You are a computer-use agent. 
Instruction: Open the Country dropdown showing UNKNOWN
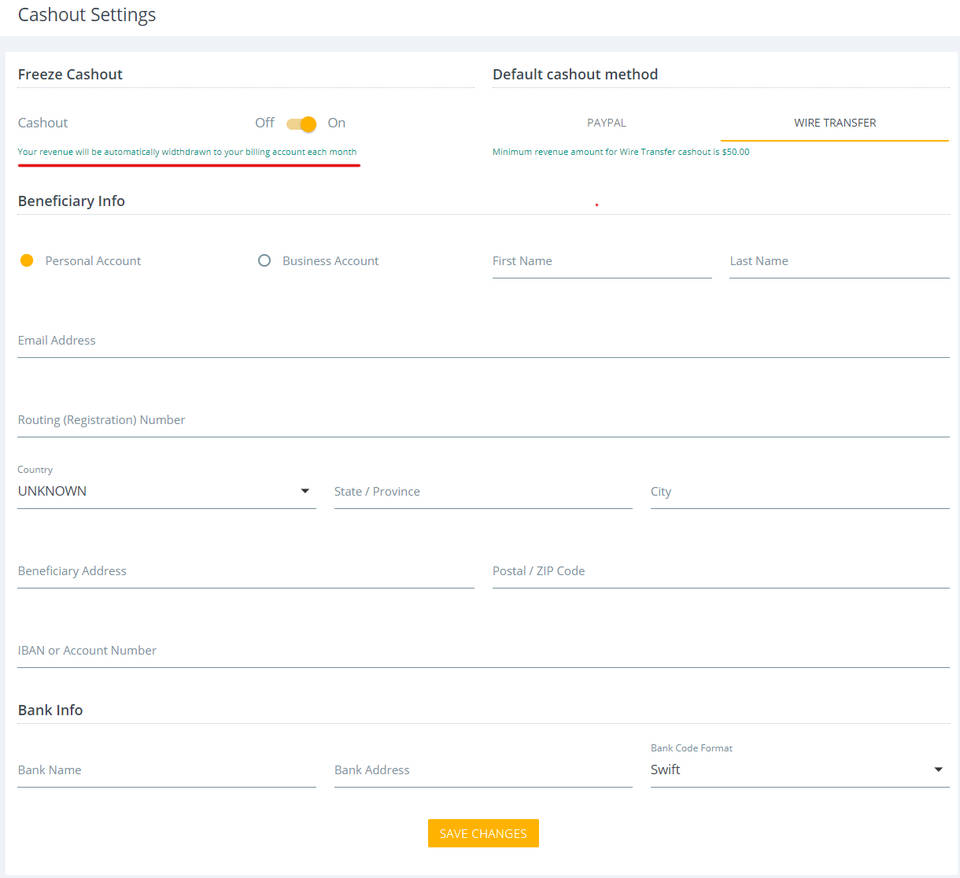pos(160,491)
